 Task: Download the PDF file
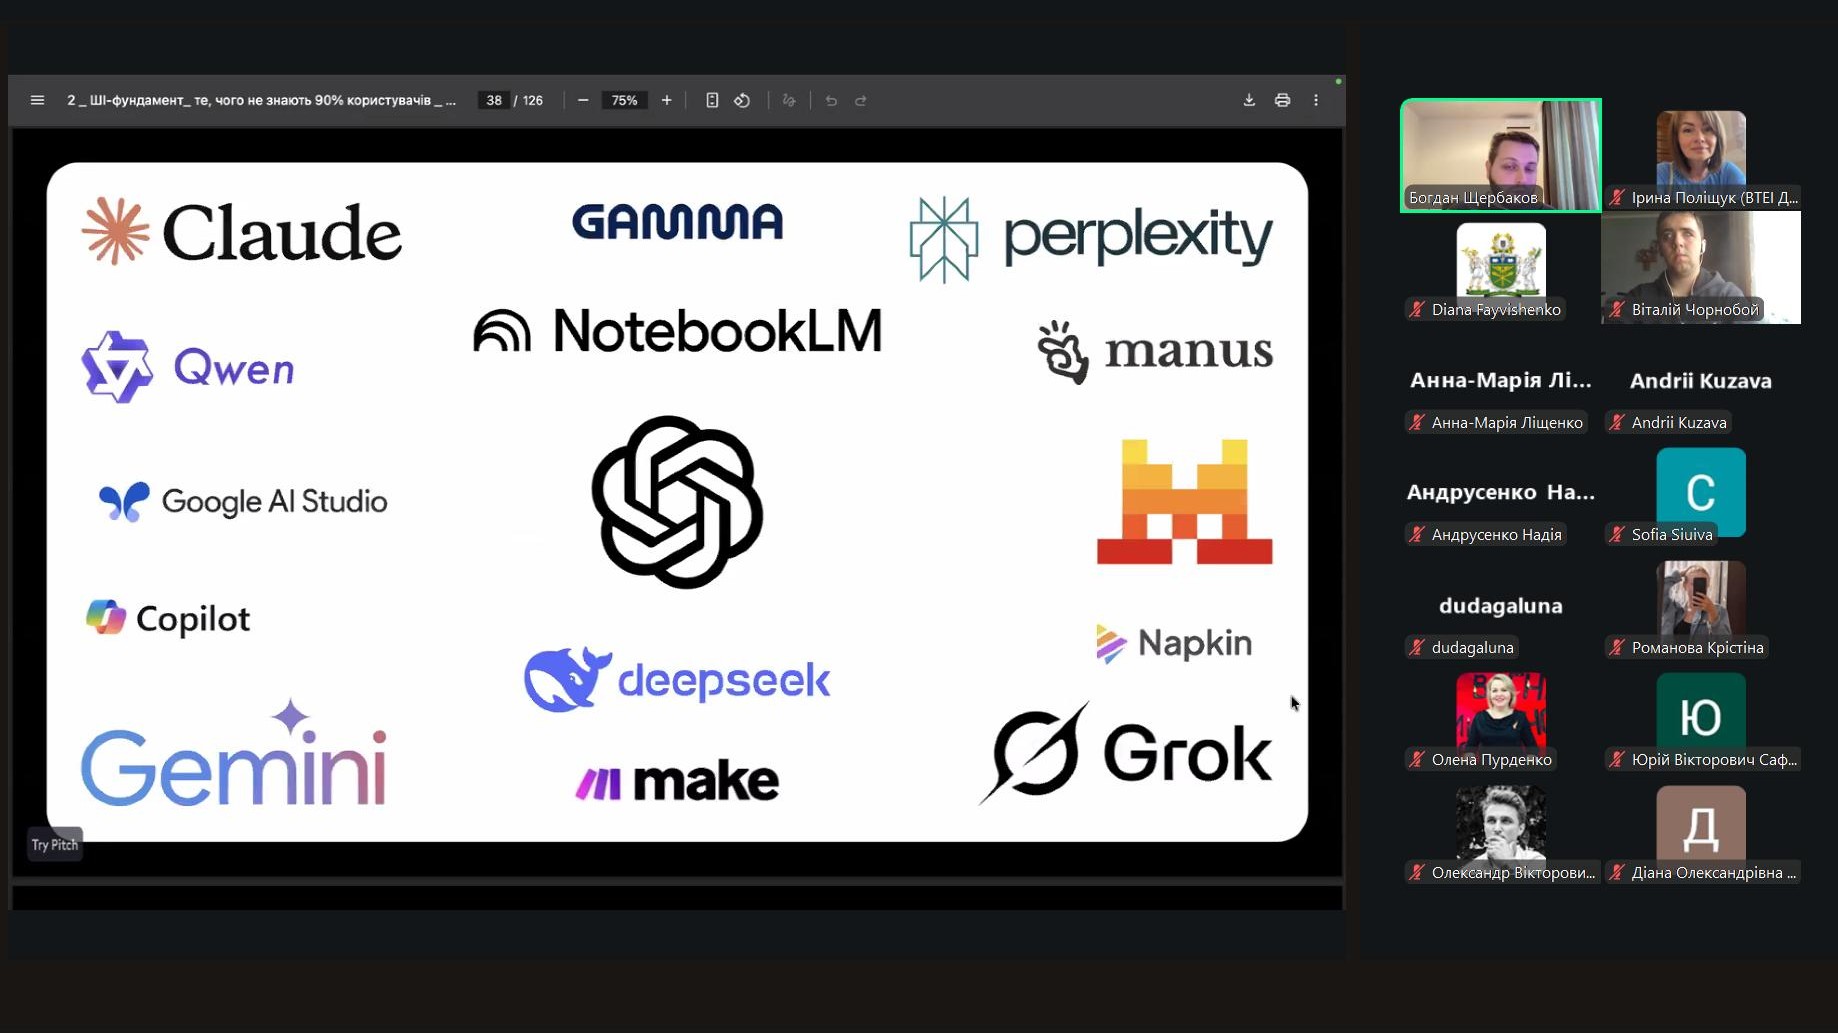[x=1249, y=100]
